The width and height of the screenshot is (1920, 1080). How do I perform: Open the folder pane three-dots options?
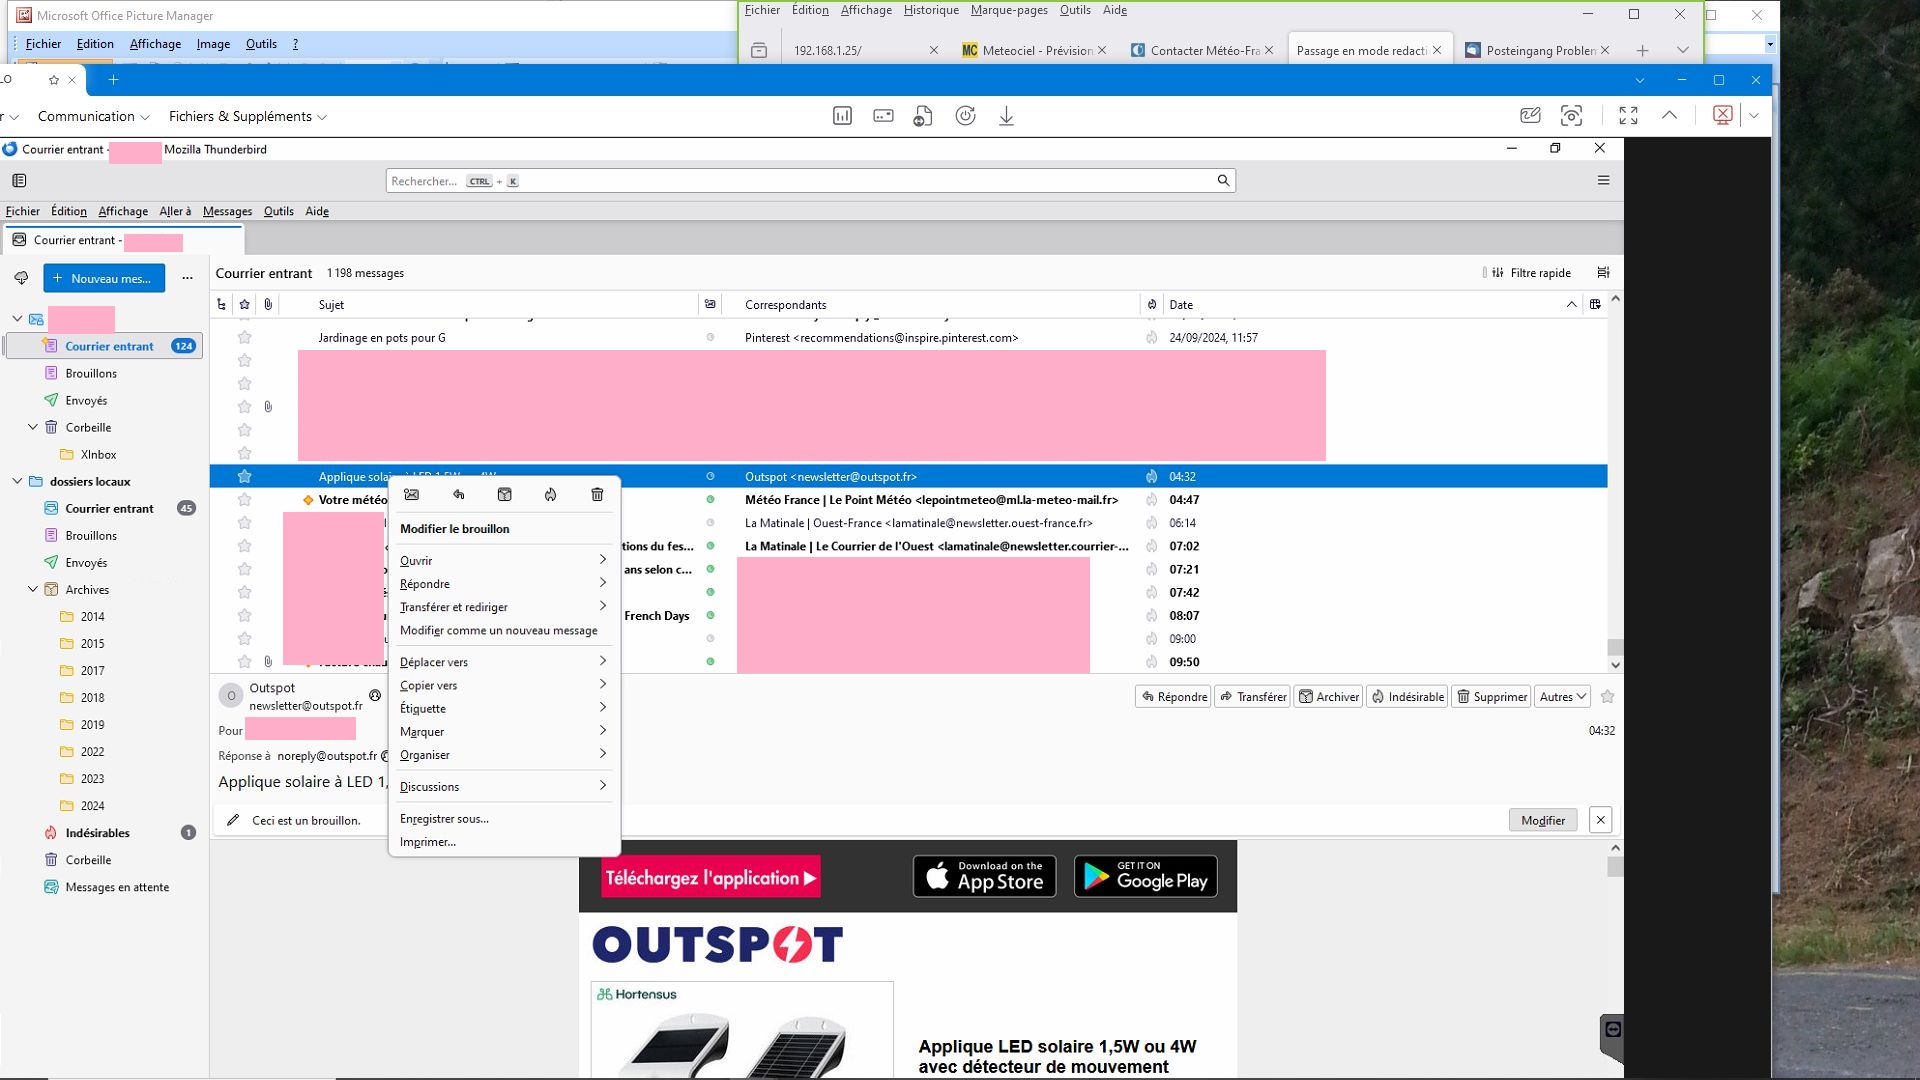pos(187,278)
